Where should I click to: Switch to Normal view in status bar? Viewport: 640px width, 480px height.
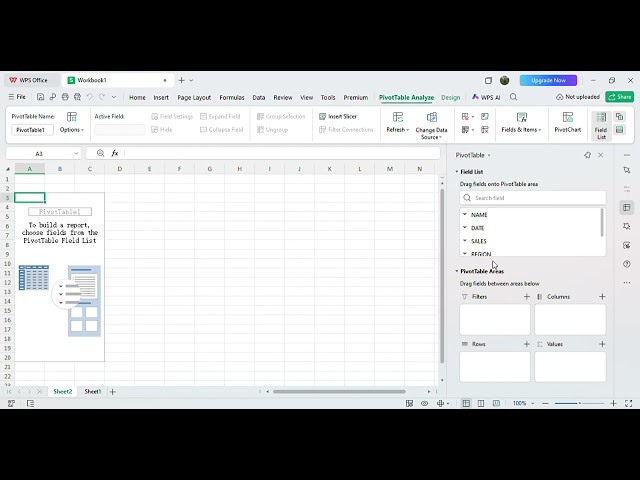(x=466, y=403)
